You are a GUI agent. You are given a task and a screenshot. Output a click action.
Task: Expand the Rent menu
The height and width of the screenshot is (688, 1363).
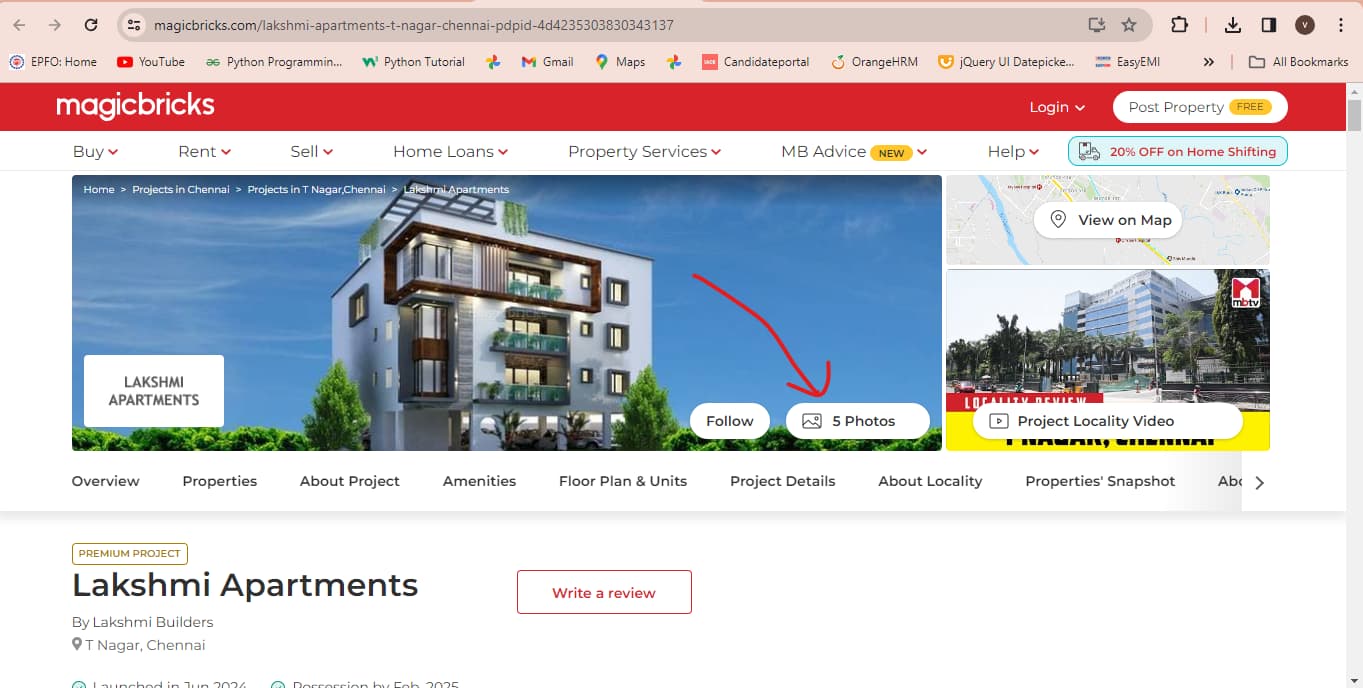pos(204,151)
